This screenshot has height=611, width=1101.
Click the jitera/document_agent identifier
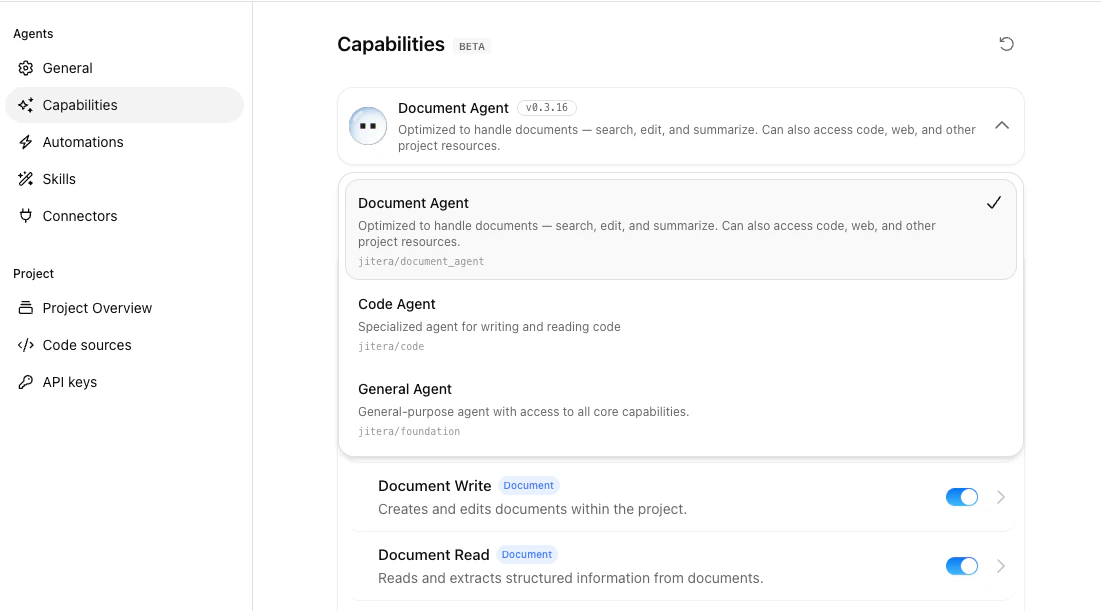tap(421, 261)
